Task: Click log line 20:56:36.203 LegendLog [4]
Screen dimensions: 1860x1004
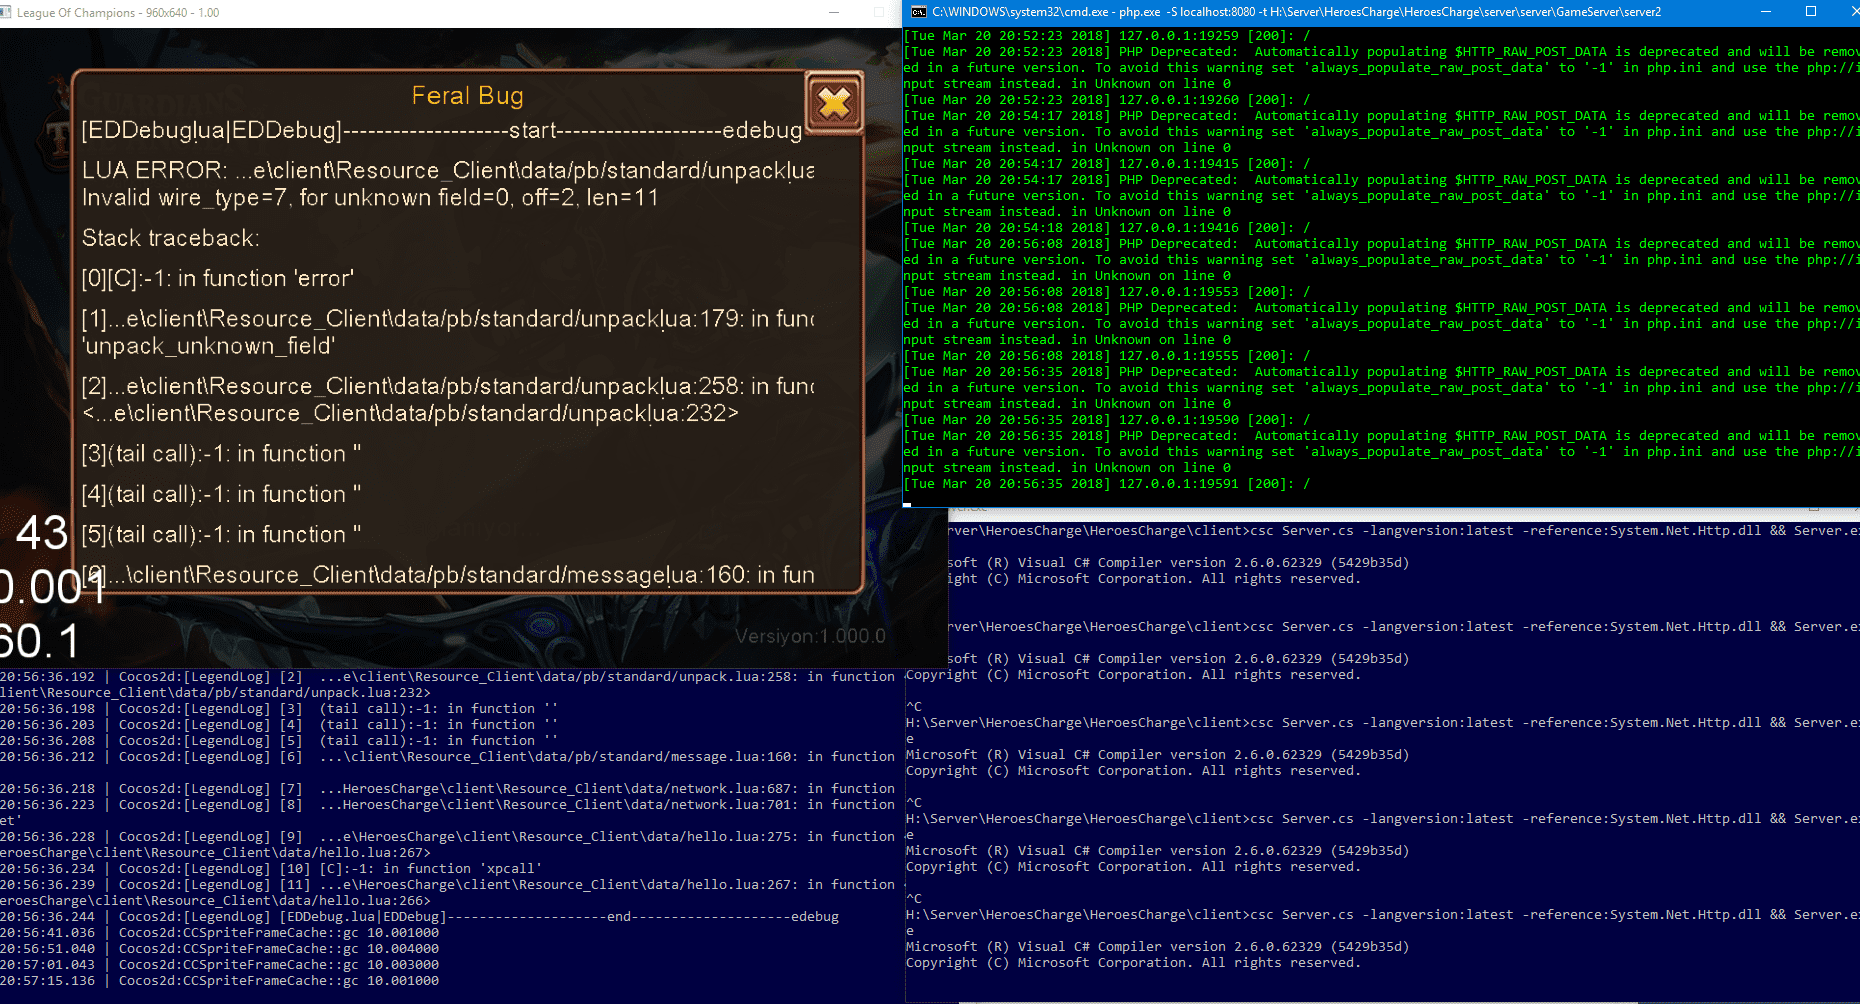Action: pyautogui.click(x=279, y=725)
